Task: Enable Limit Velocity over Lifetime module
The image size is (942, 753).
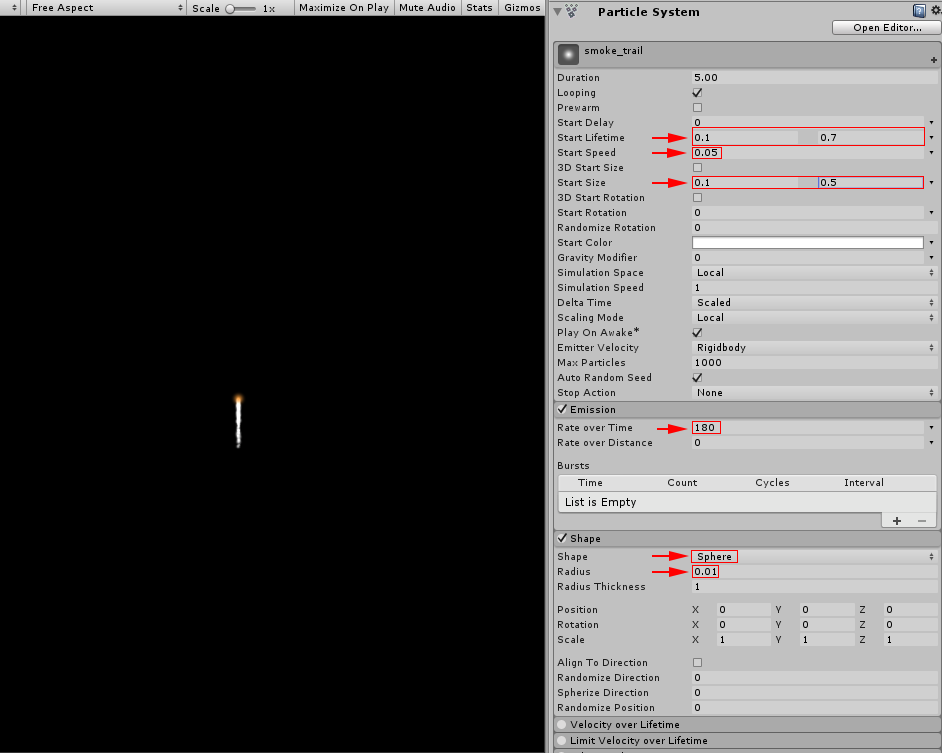Action: pos(562,740)
